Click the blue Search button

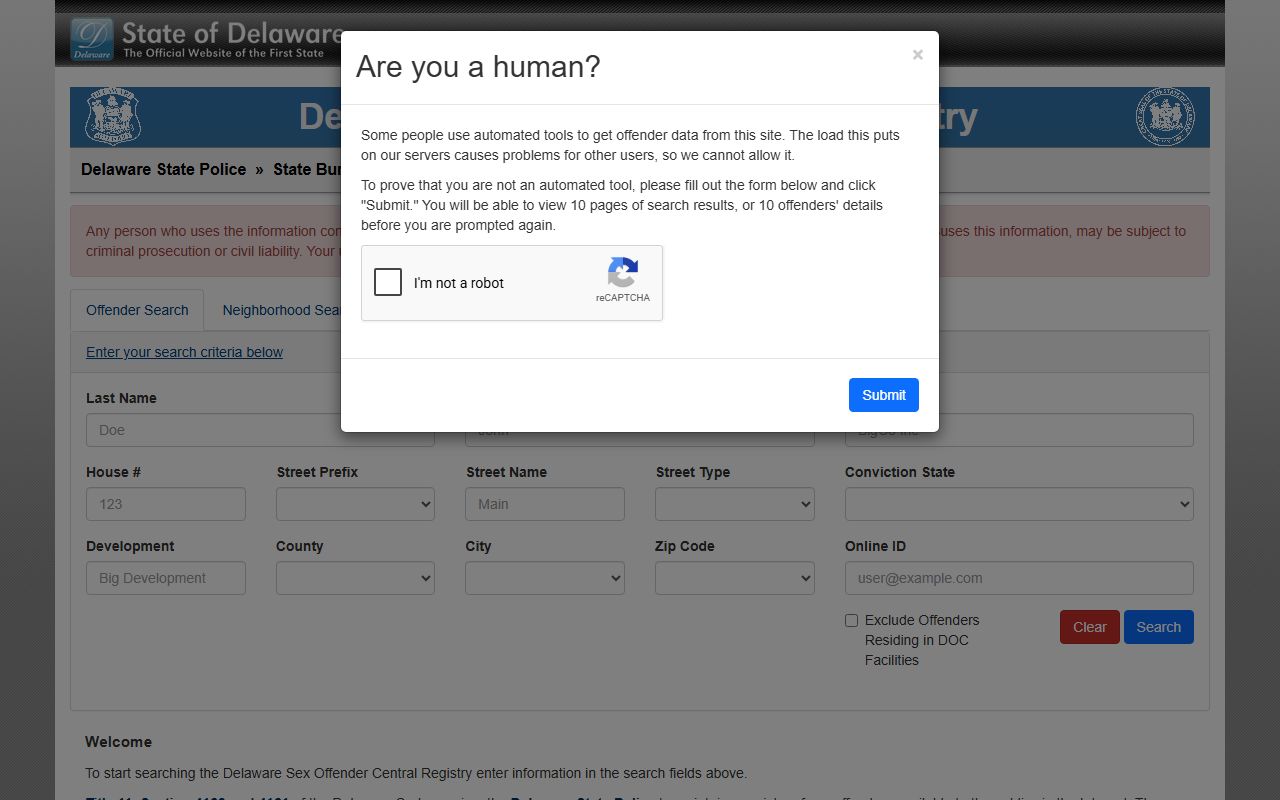[1158, 627]
